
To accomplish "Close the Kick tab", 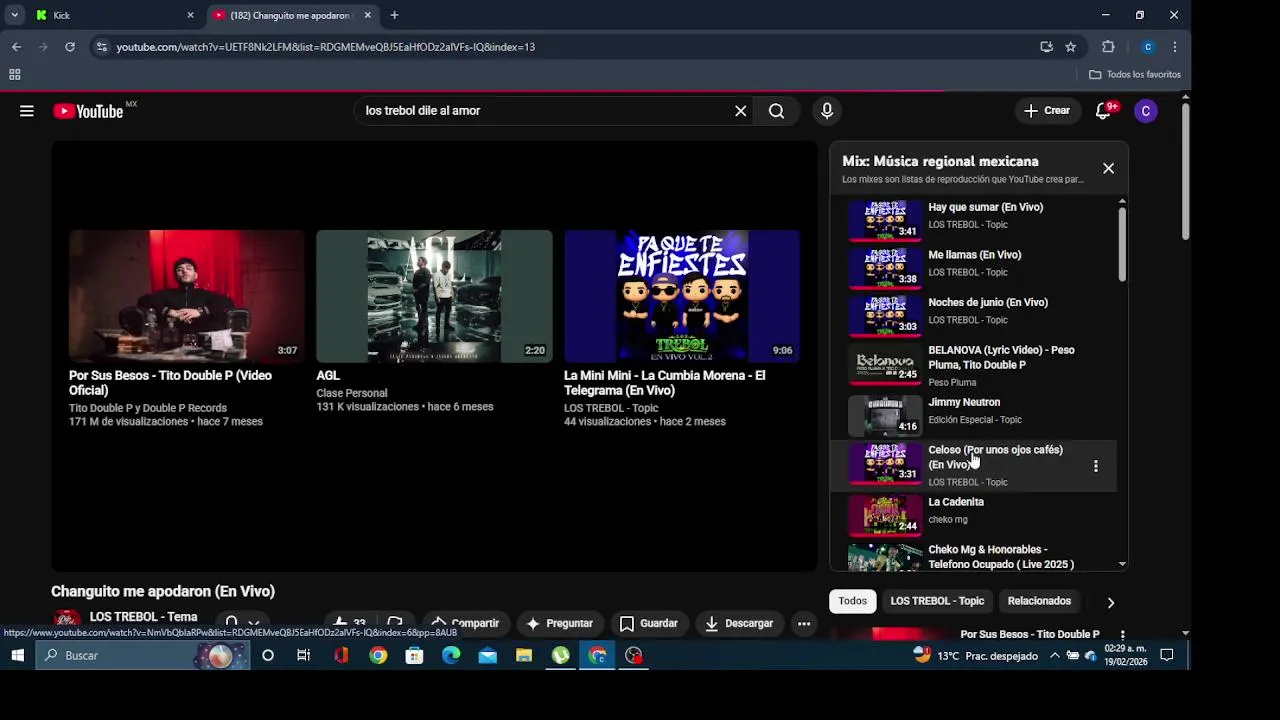I will [x=190, y=15].
